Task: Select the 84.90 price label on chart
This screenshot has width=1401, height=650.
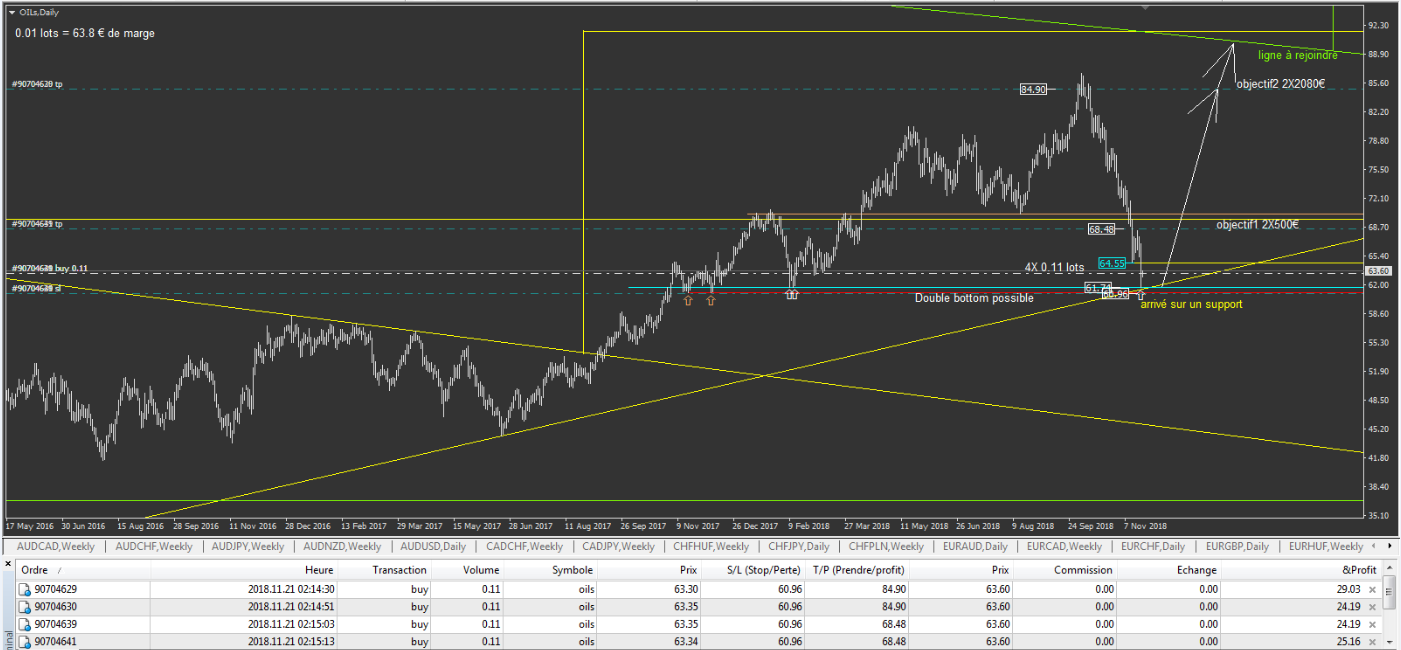Action: point(1033,89)
